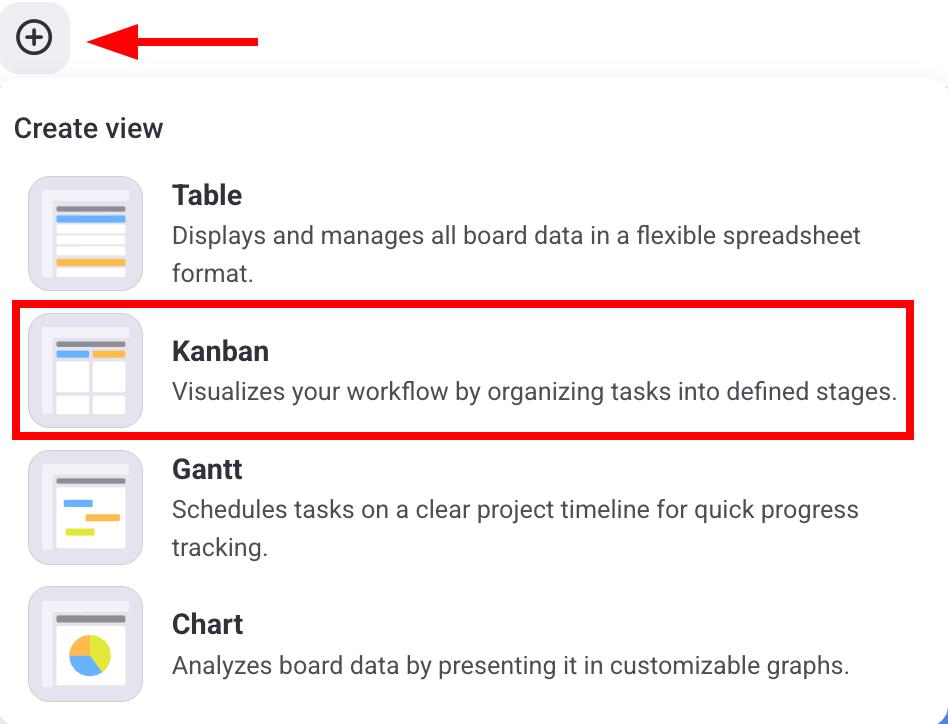Select the "Chart" view title

(x=208, y=624)
